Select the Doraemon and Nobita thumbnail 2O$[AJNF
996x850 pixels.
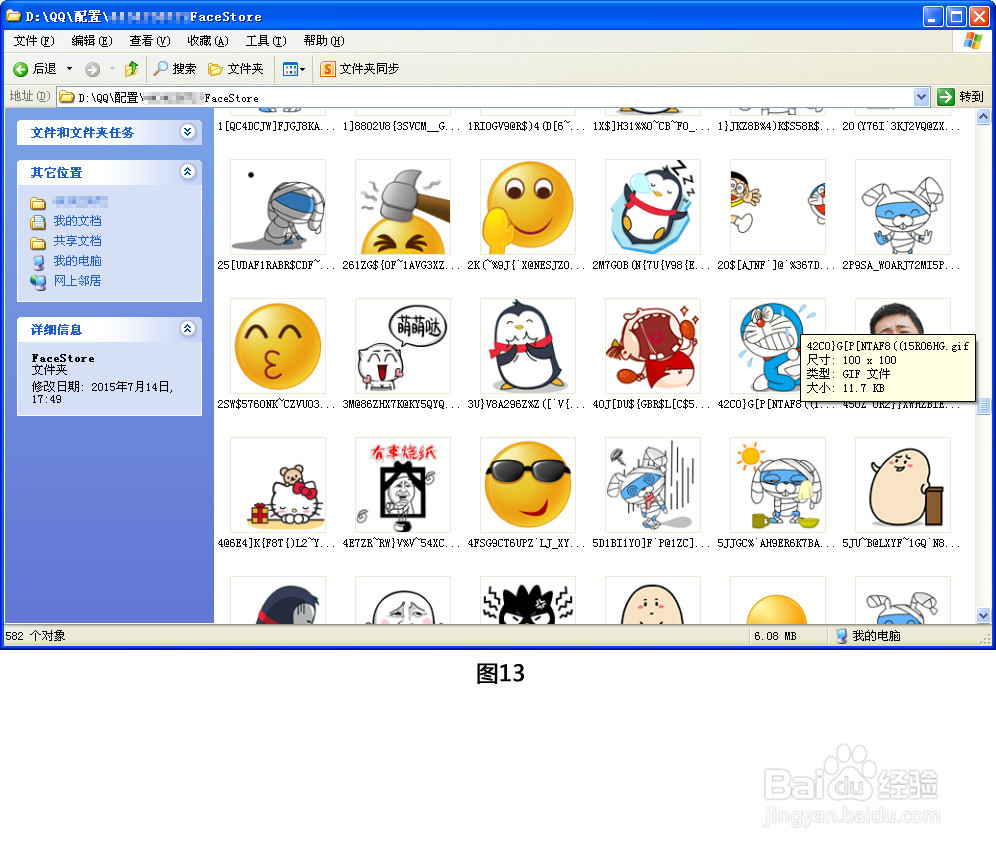[777, 207]
